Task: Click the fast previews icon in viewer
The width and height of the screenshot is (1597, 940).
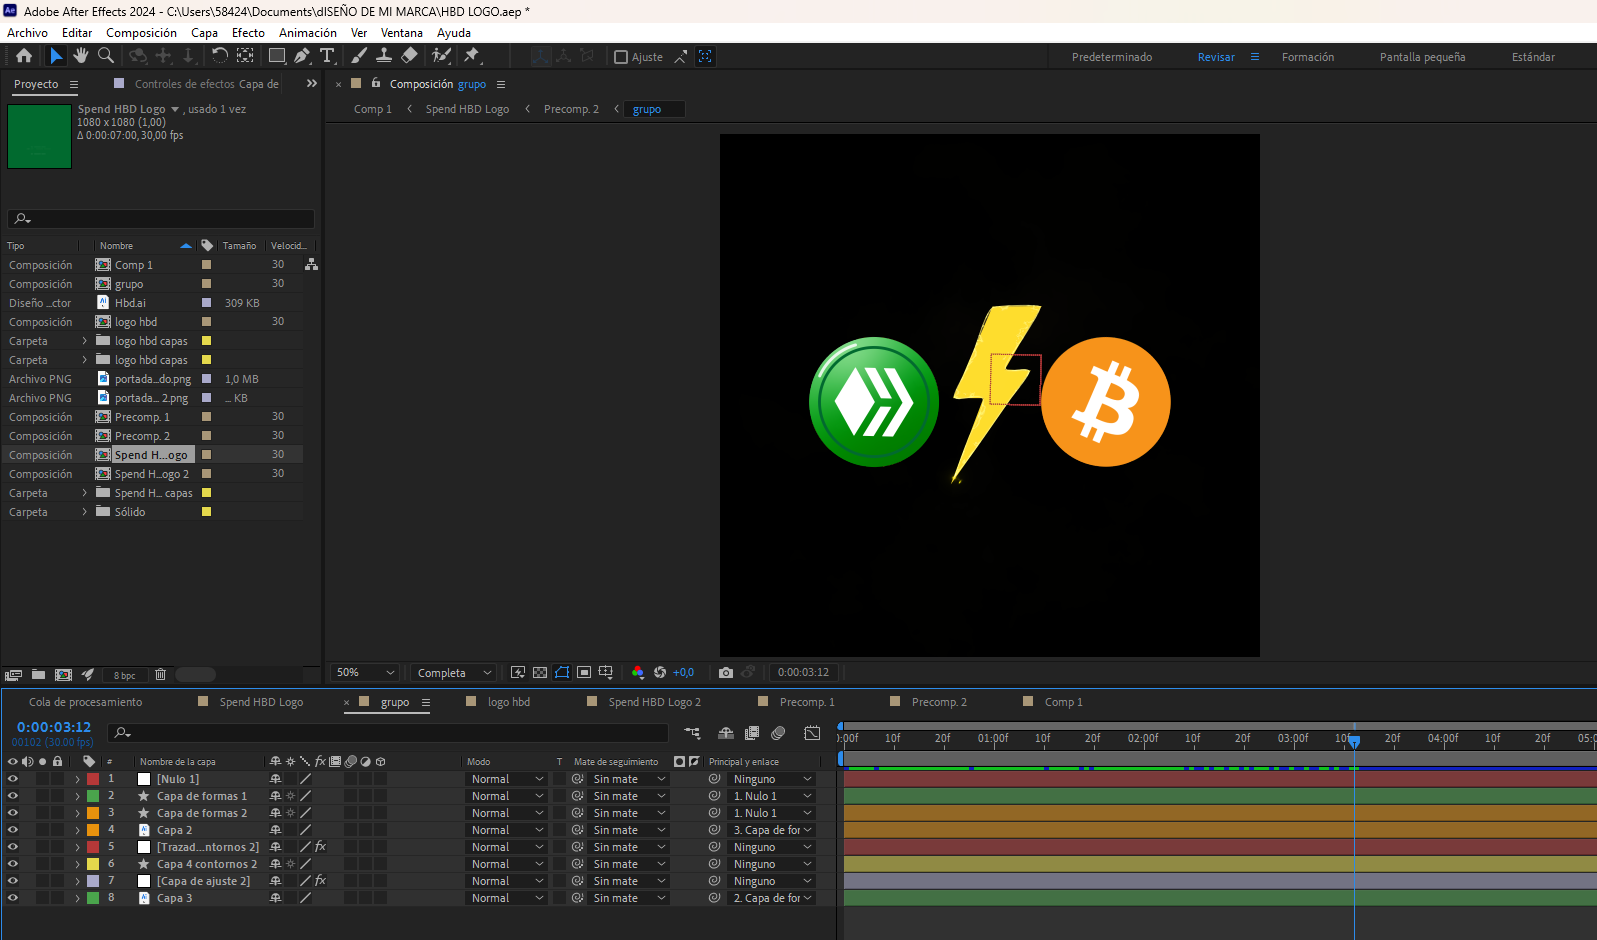Action: click(518, 672)
